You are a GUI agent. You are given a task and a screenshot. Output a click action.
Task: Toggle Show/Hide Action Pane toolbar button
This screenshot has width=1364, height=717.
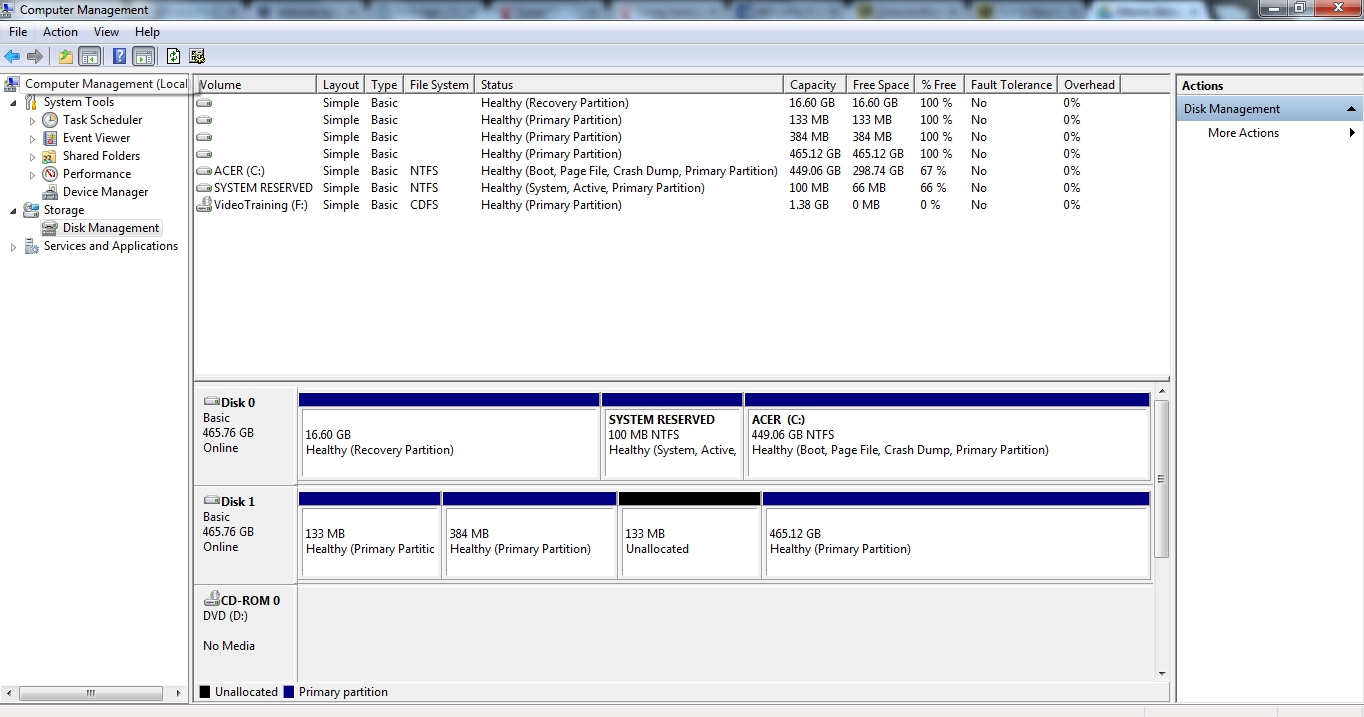[144, 56]
